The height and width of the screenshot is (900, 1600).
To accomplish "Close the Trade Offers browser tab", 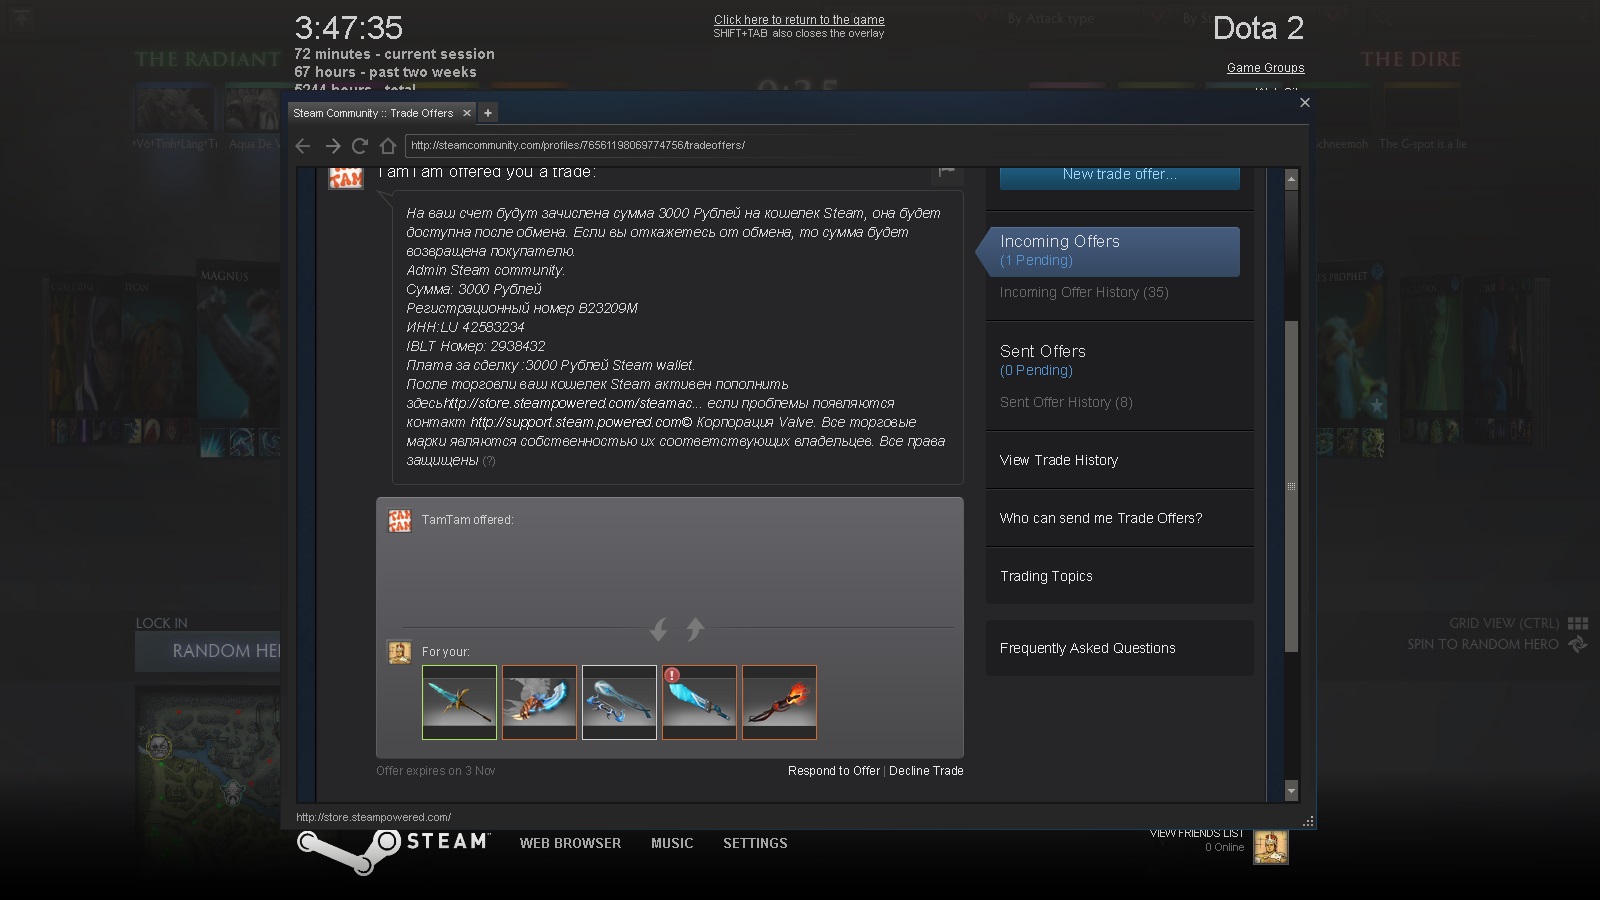I will point(466,113).
